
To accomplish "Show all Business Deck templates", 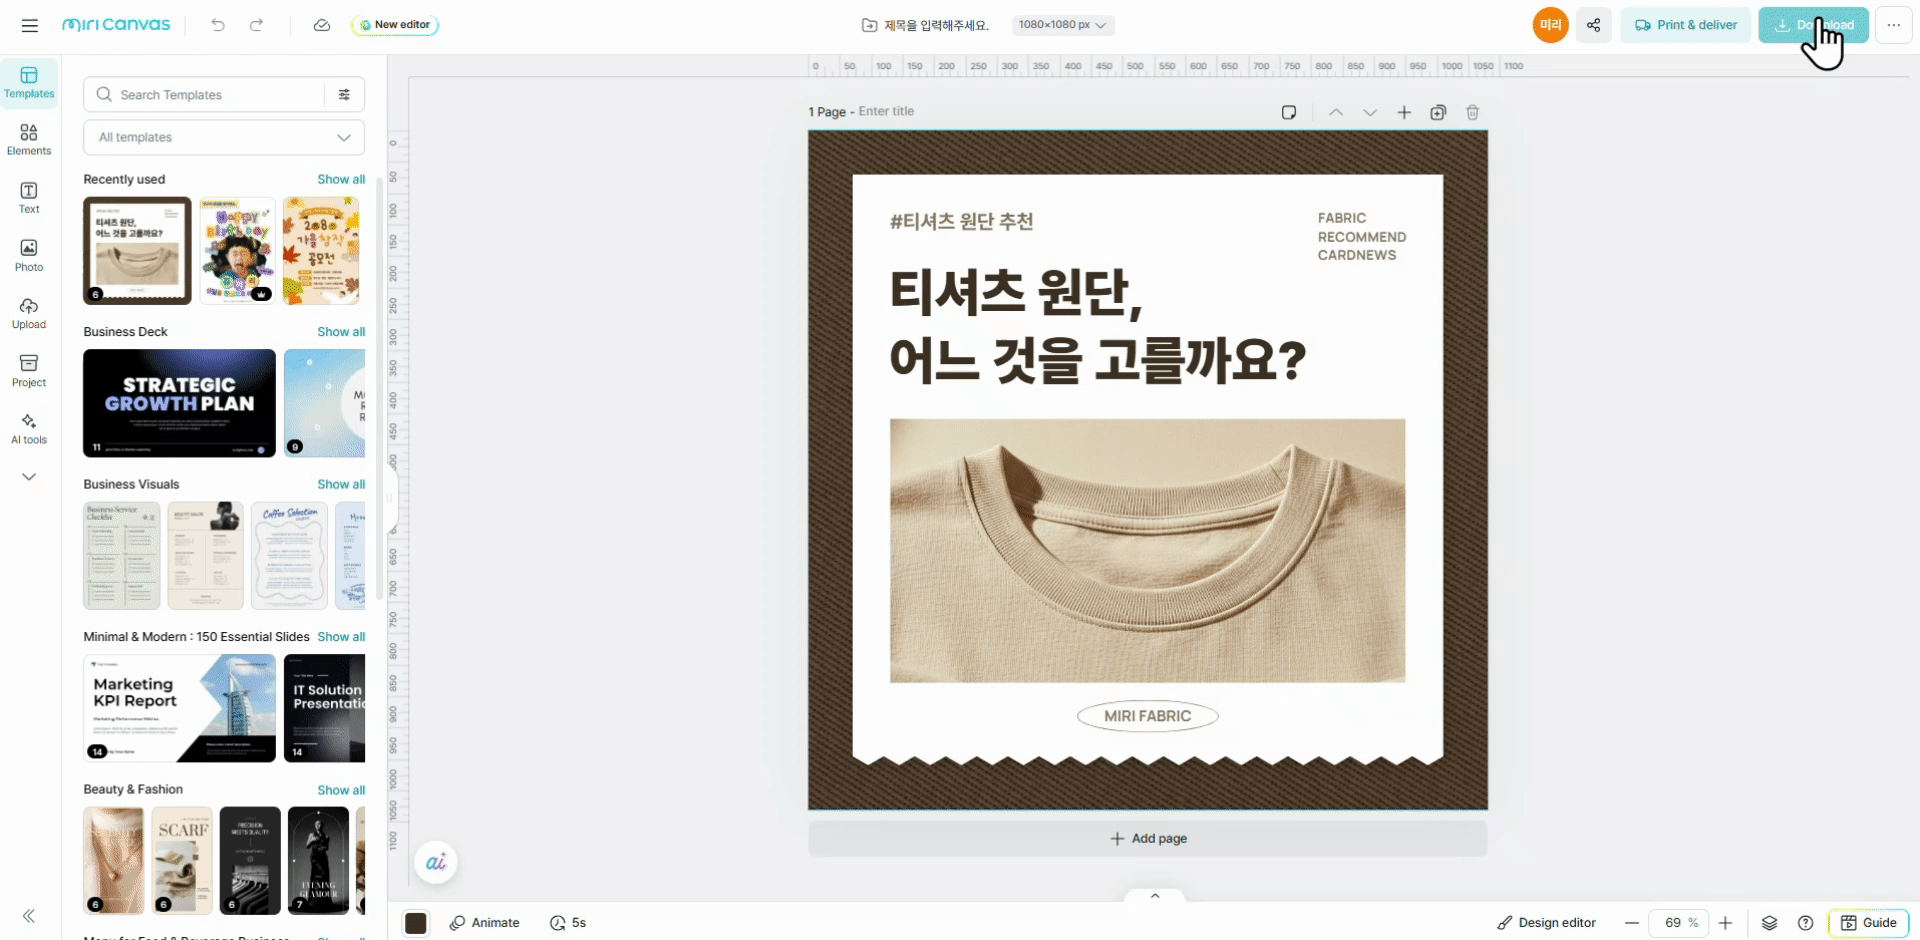I will (x=340, y=331).
